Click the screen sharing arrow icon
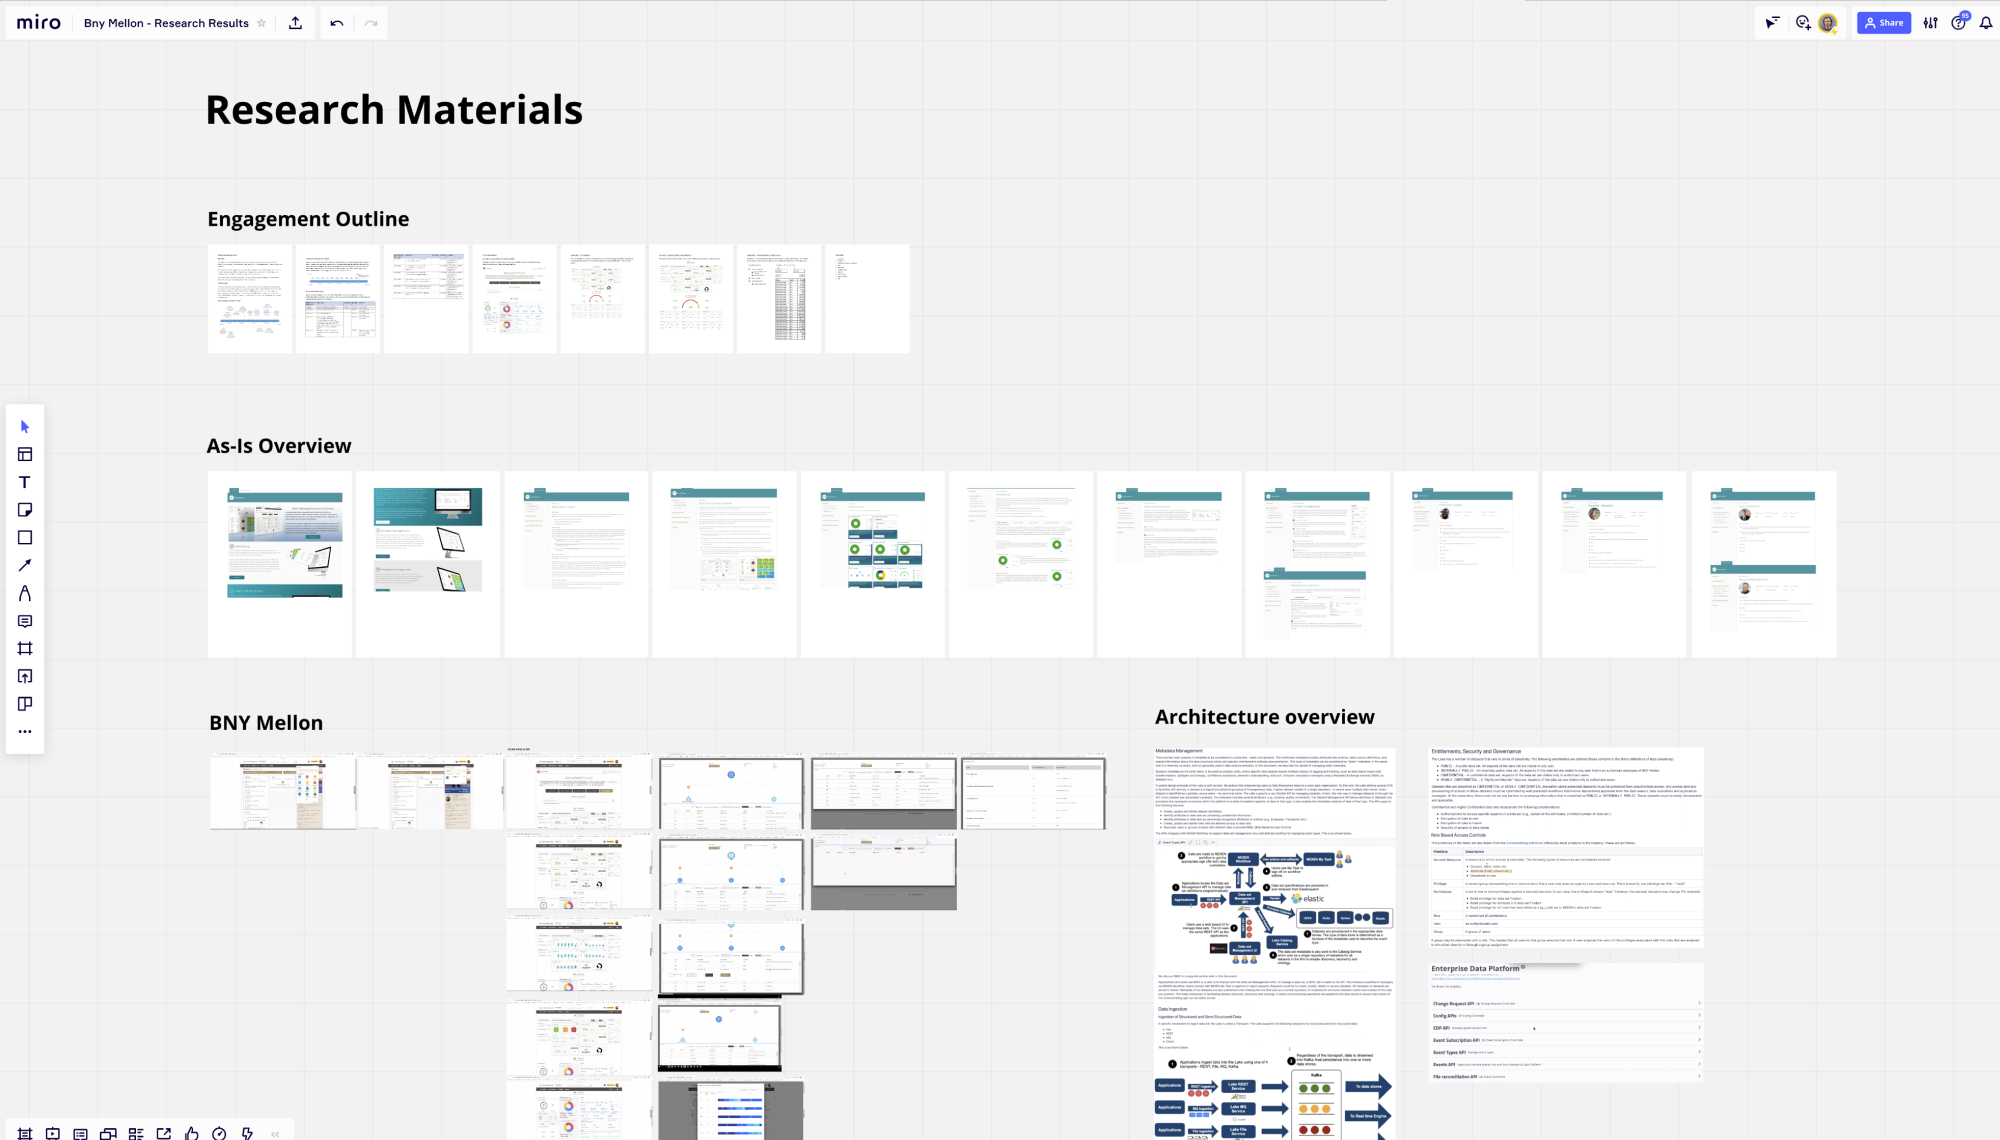Screen dimensions: 2000x1140 click(164, 1133)
